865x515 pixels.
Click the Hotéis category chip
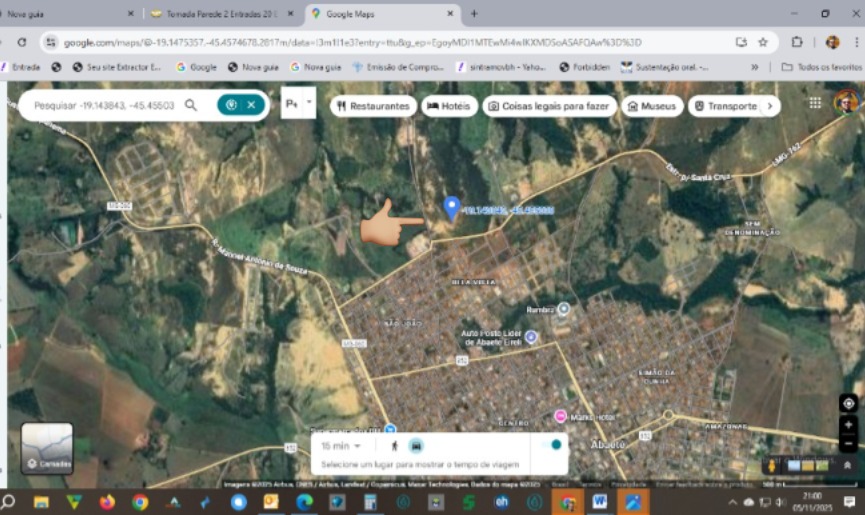click(x=449, y=106)
